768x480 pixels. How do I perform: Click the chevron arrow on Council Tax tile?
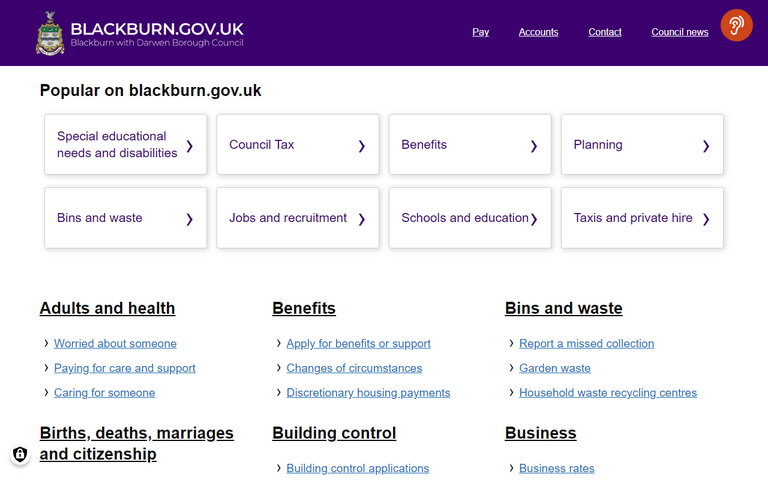361,146
